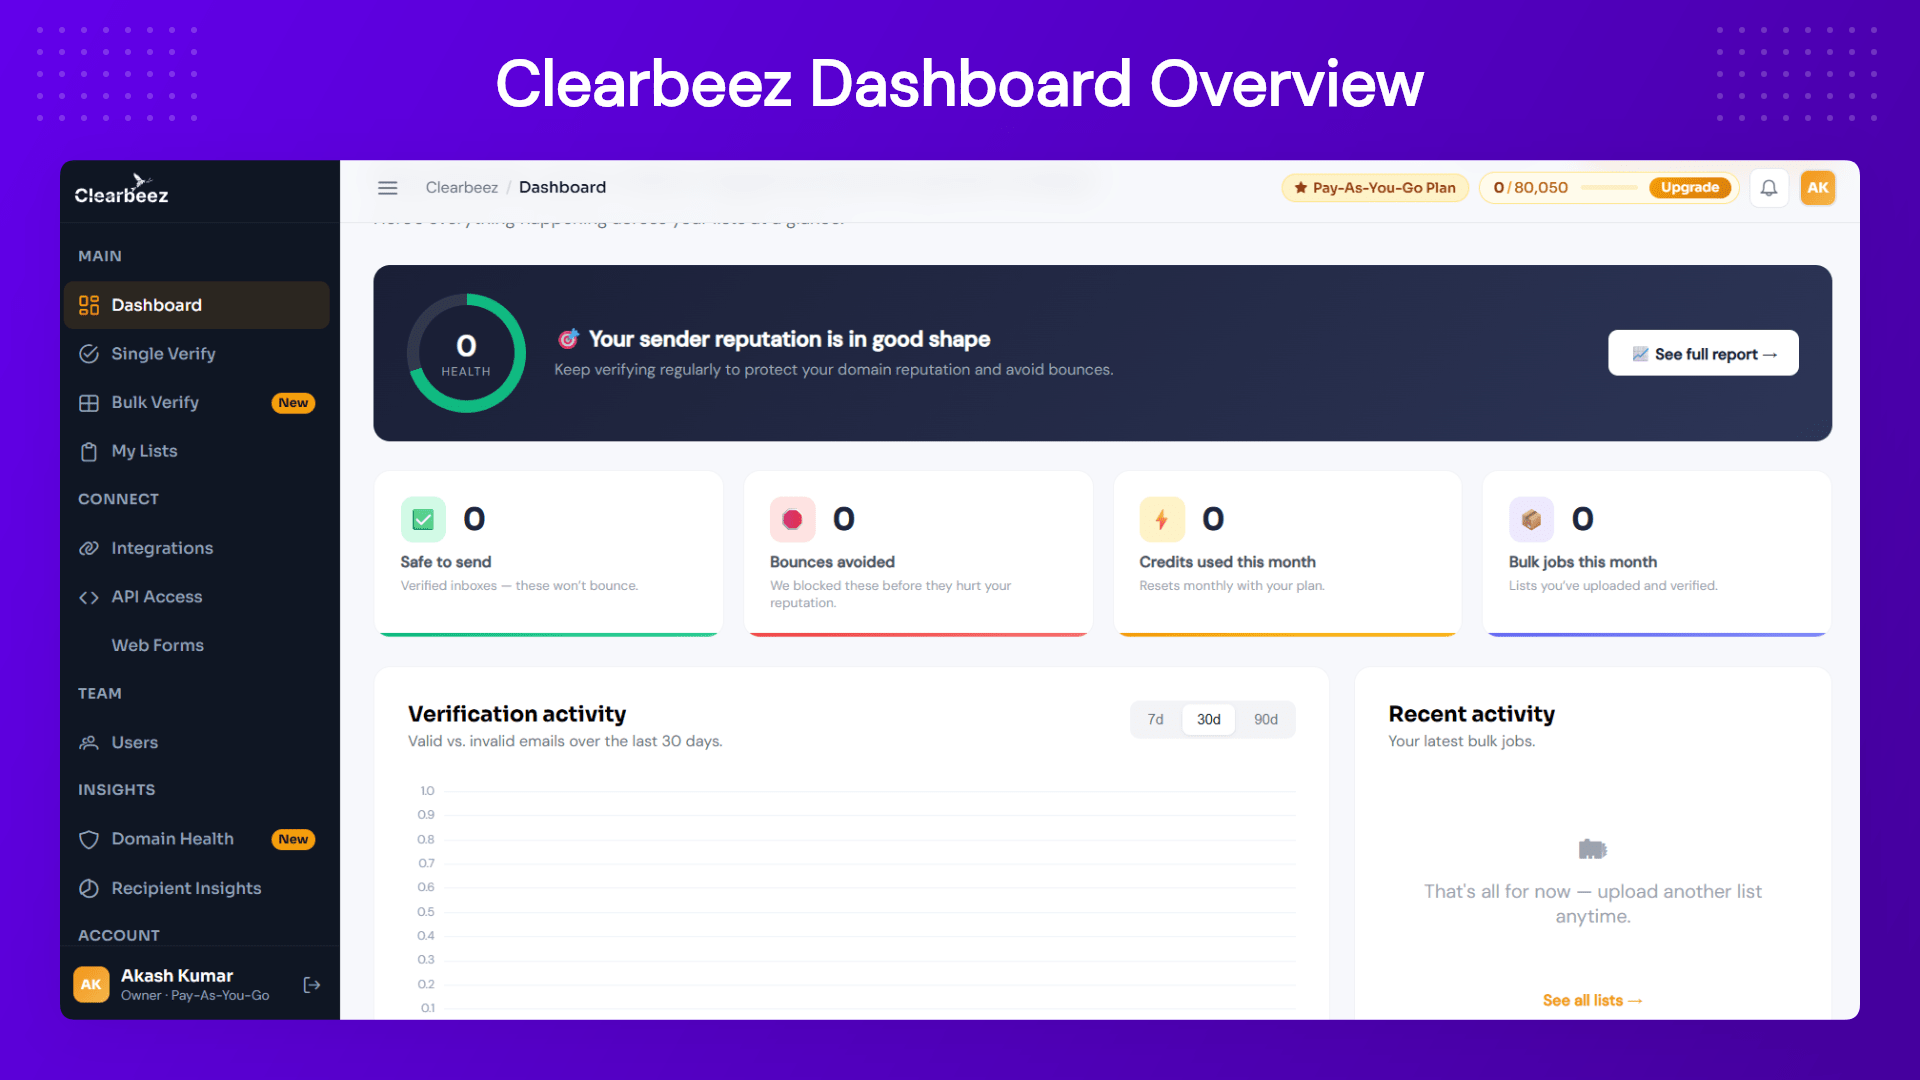Image resolution: width=1920 pixels, height=1080 pixels.
Task: Click the Recent activity heading
Action: tap(1471, 714)
